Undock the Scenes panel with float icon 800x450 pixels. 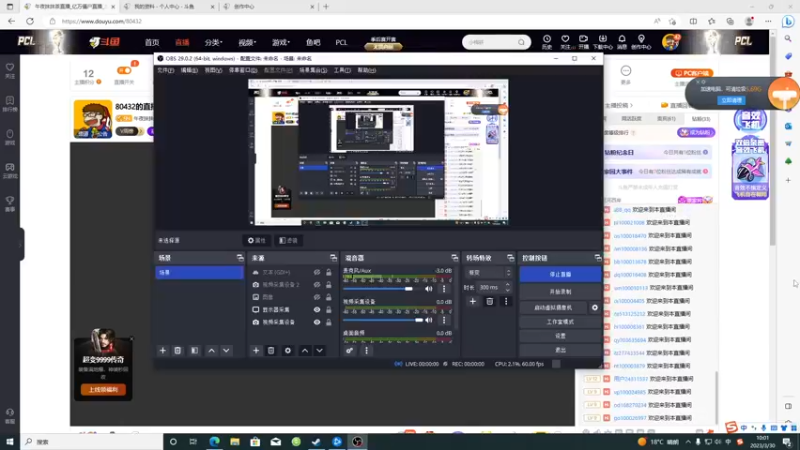[240, 258]
